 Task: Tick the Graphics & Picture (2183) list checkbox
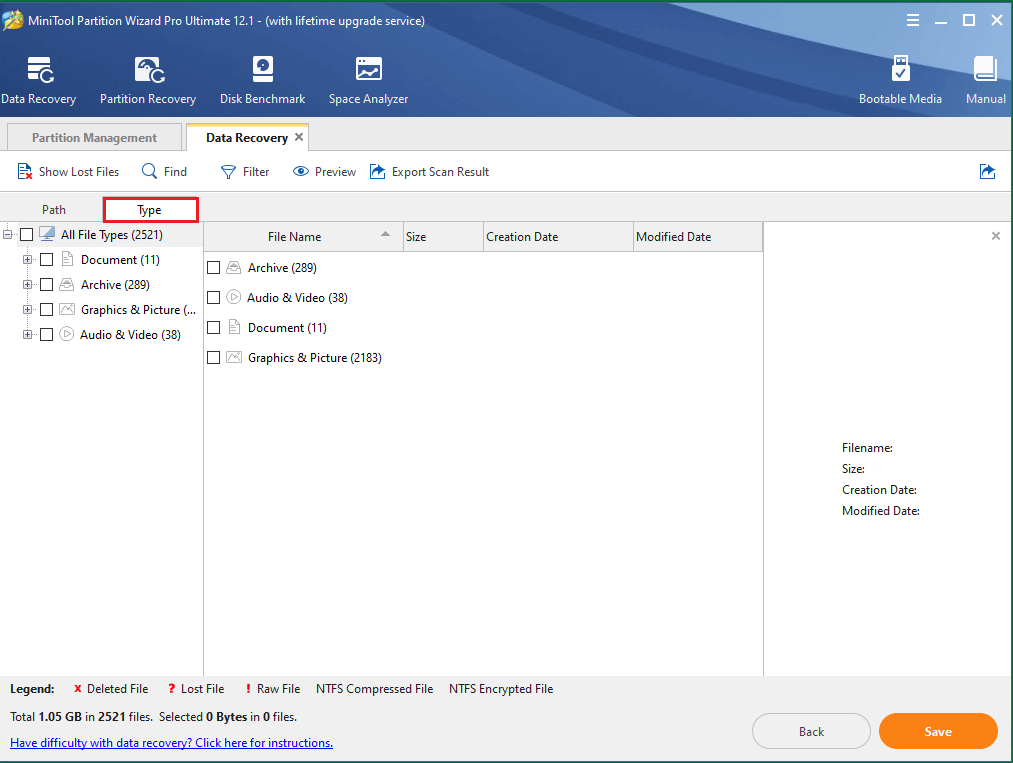(213, 358)
